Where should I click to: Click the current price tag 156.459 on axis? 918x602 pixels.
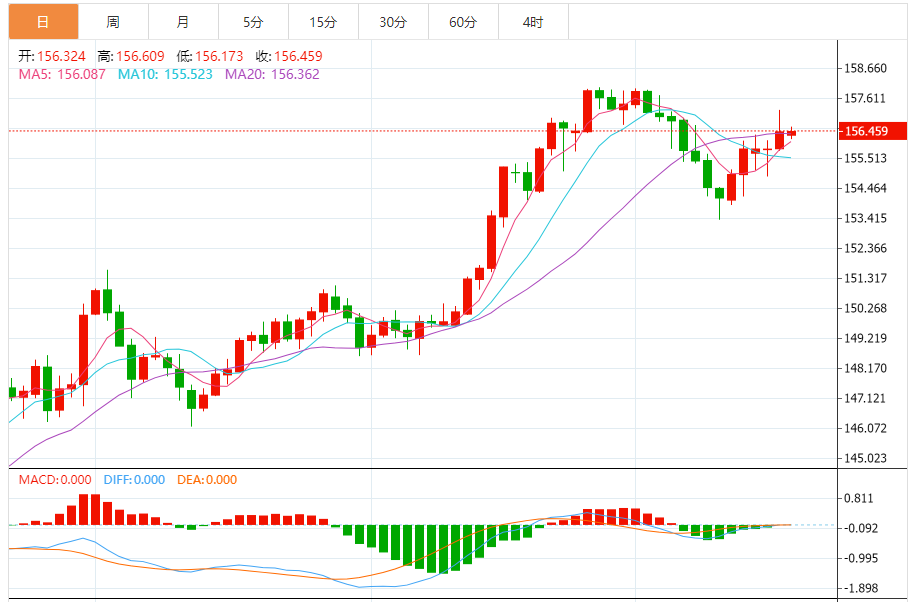click(x=872, y=131)
